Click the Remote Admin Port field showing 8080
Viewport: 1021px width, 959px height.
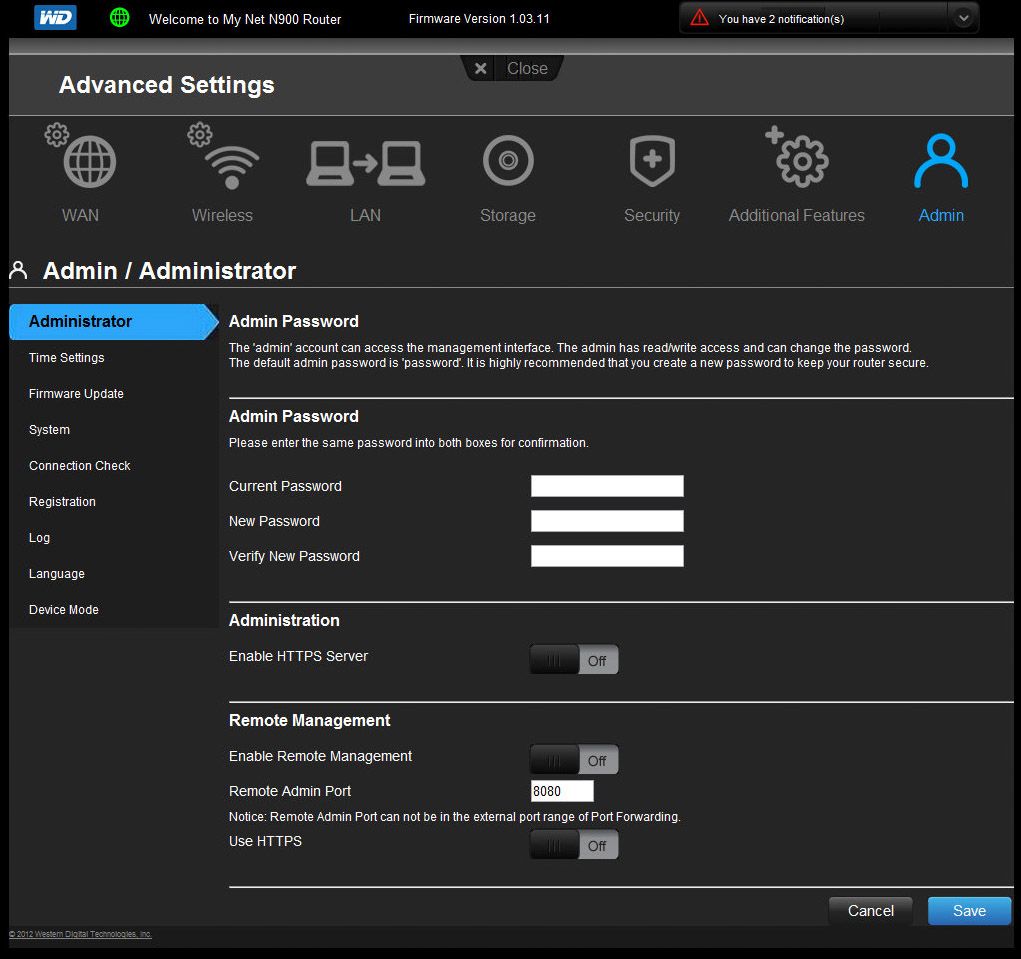pyautogui.click(x=562, y=791)
